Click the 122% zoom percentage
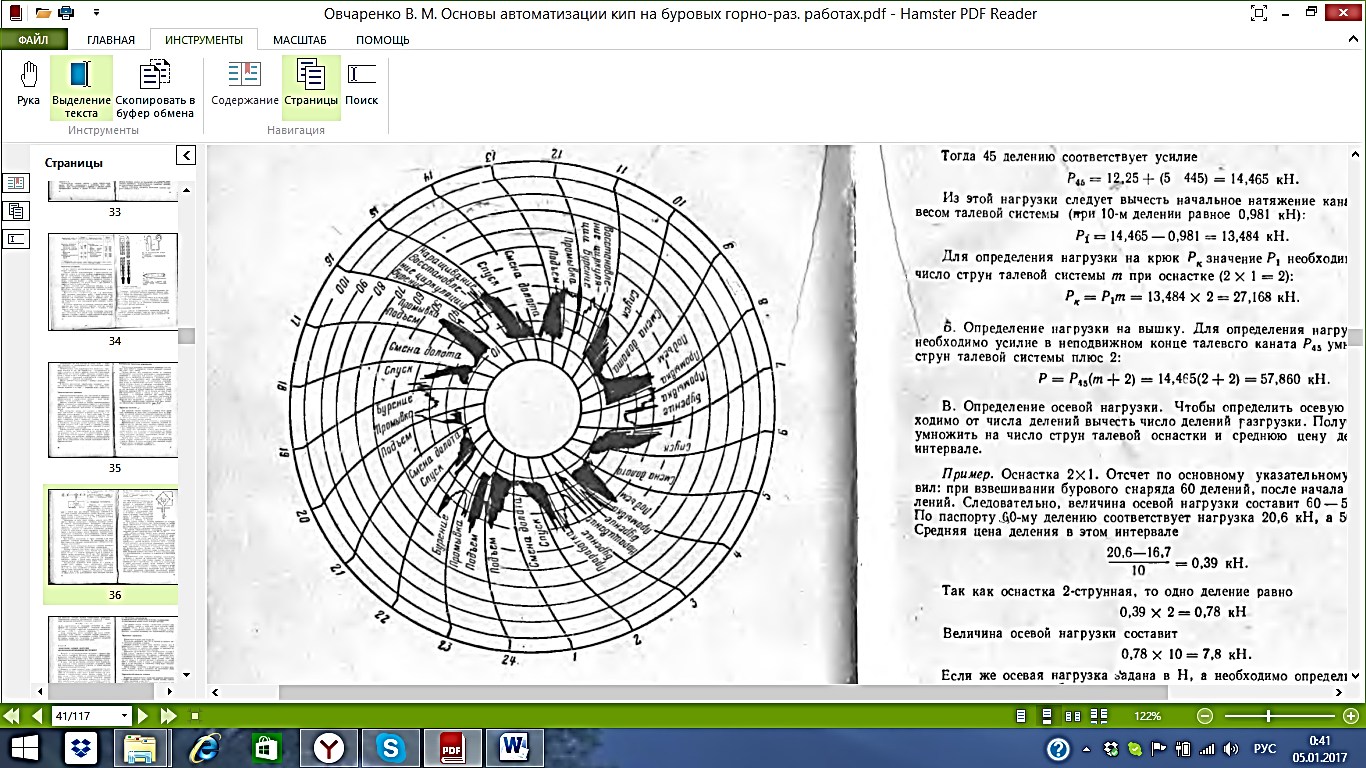Viewport: 1366px width, 768px height. [1148, 716]
